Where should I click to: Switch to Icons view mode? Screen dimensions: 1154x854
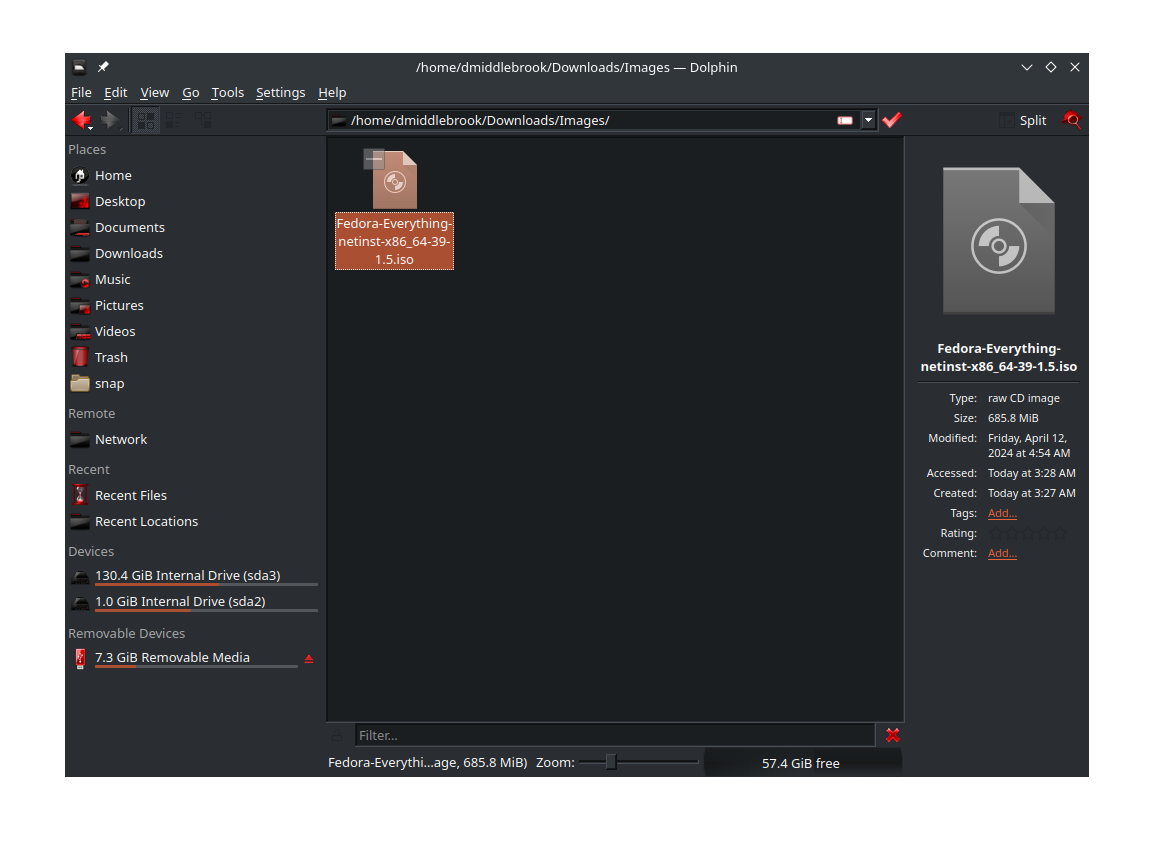(x=146, y=120)
